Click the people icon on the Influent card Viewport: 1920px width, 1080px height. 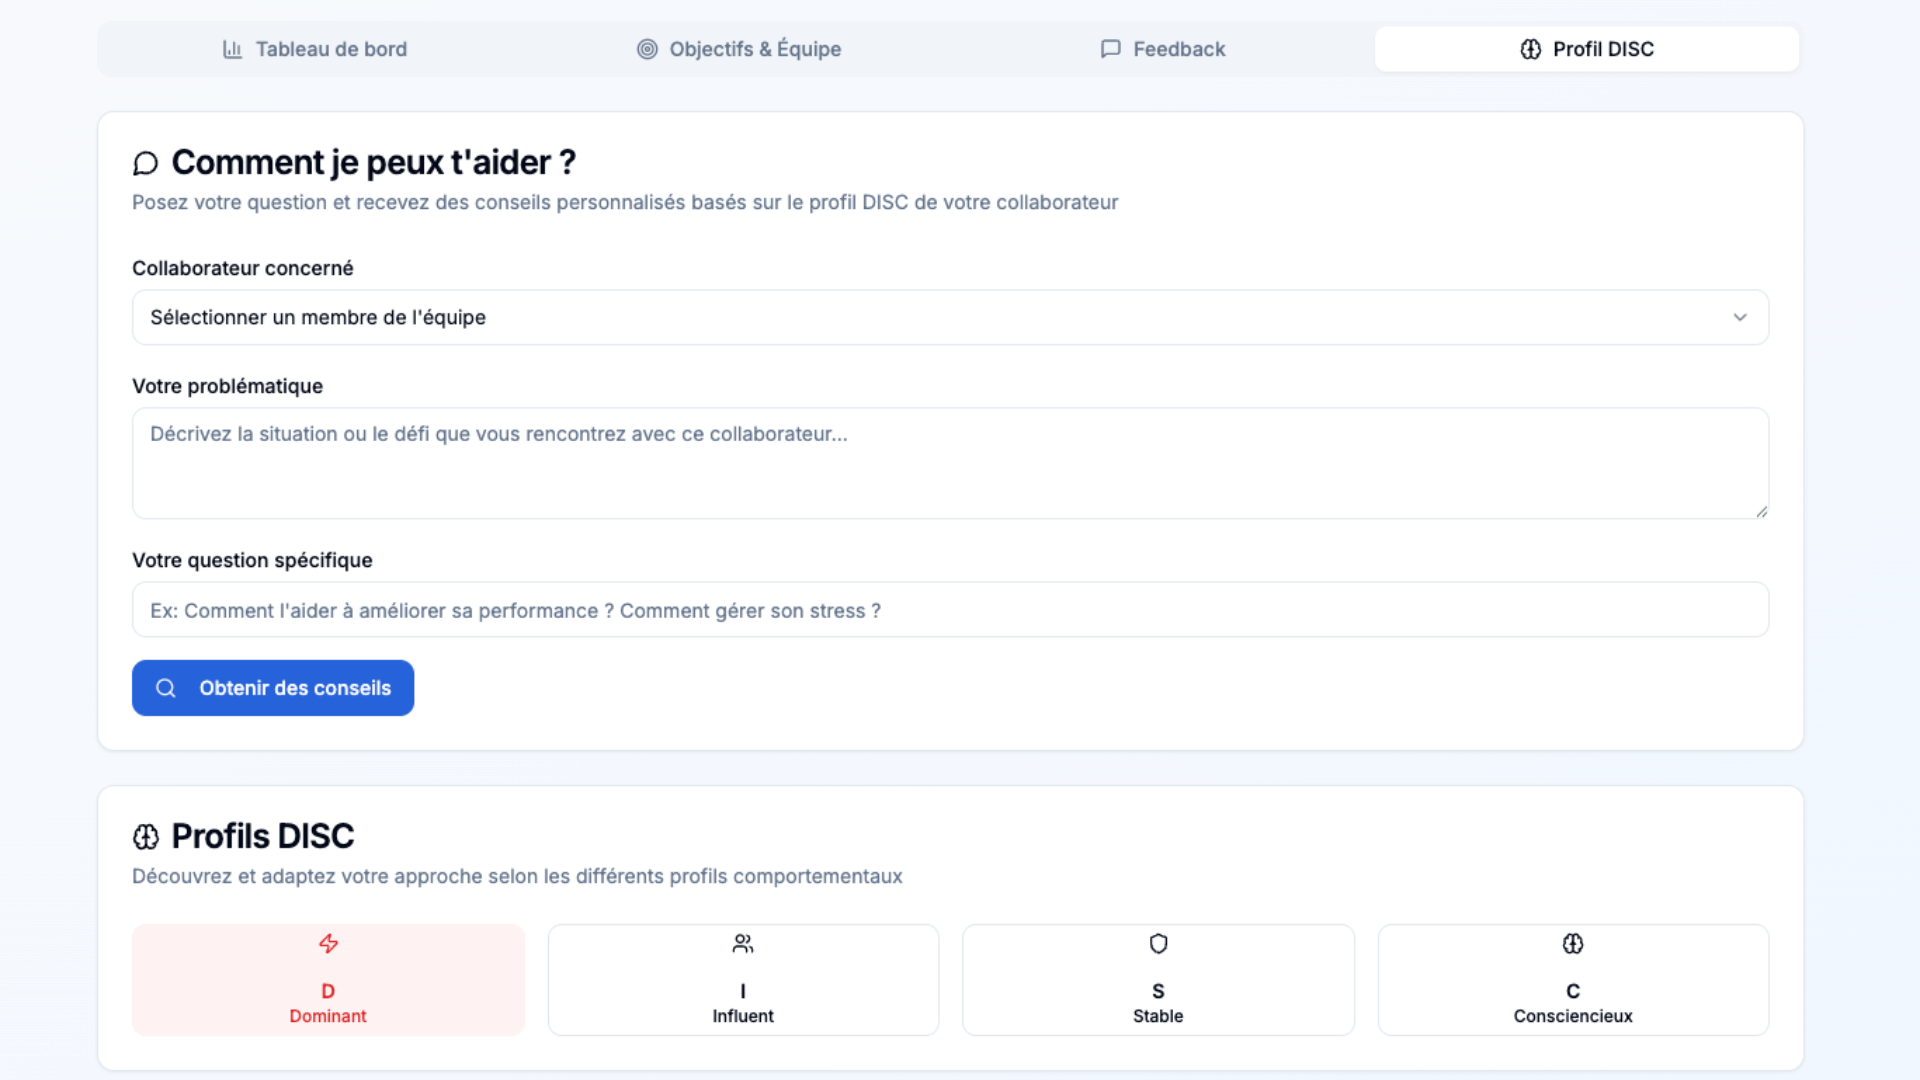click(x=743, y=943)
